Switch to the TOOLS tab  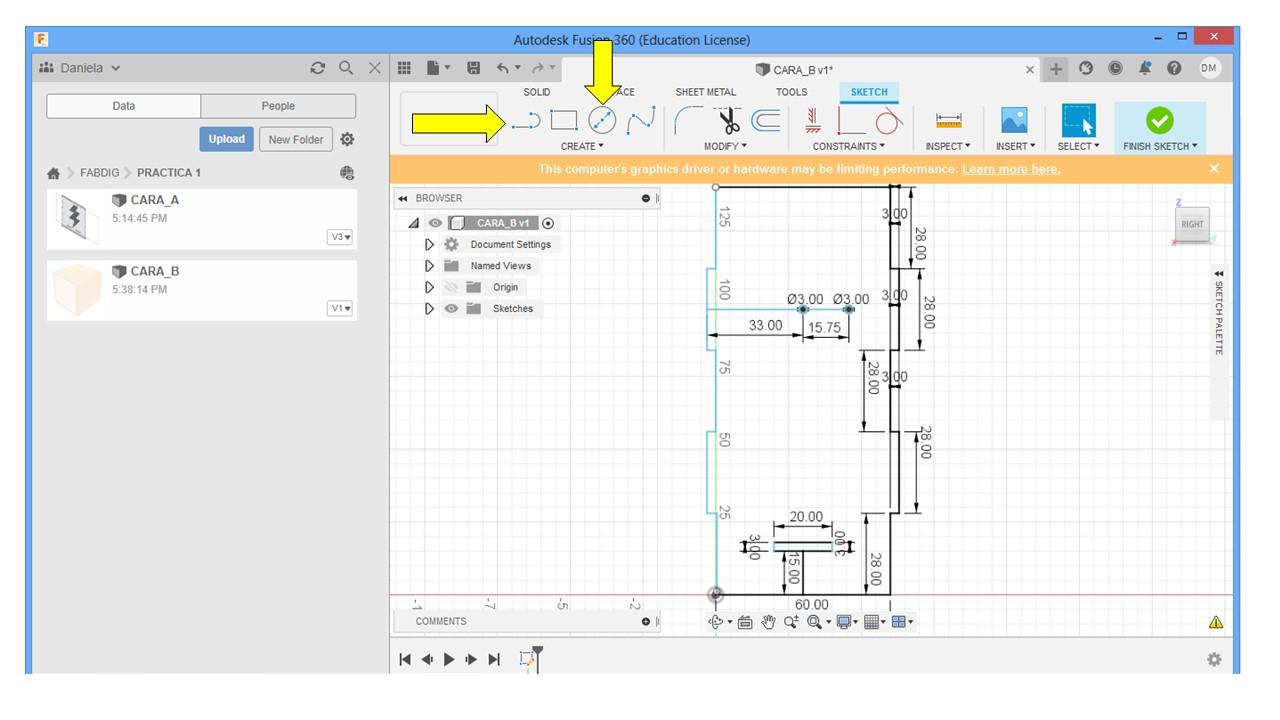tap(791, 92)
